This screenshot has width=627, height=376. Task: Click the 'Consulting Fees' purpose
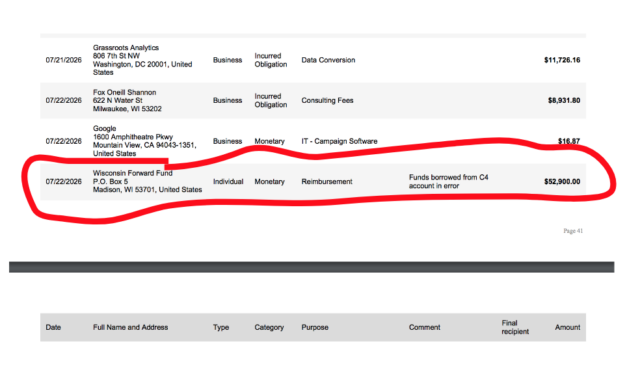(327, 100)
